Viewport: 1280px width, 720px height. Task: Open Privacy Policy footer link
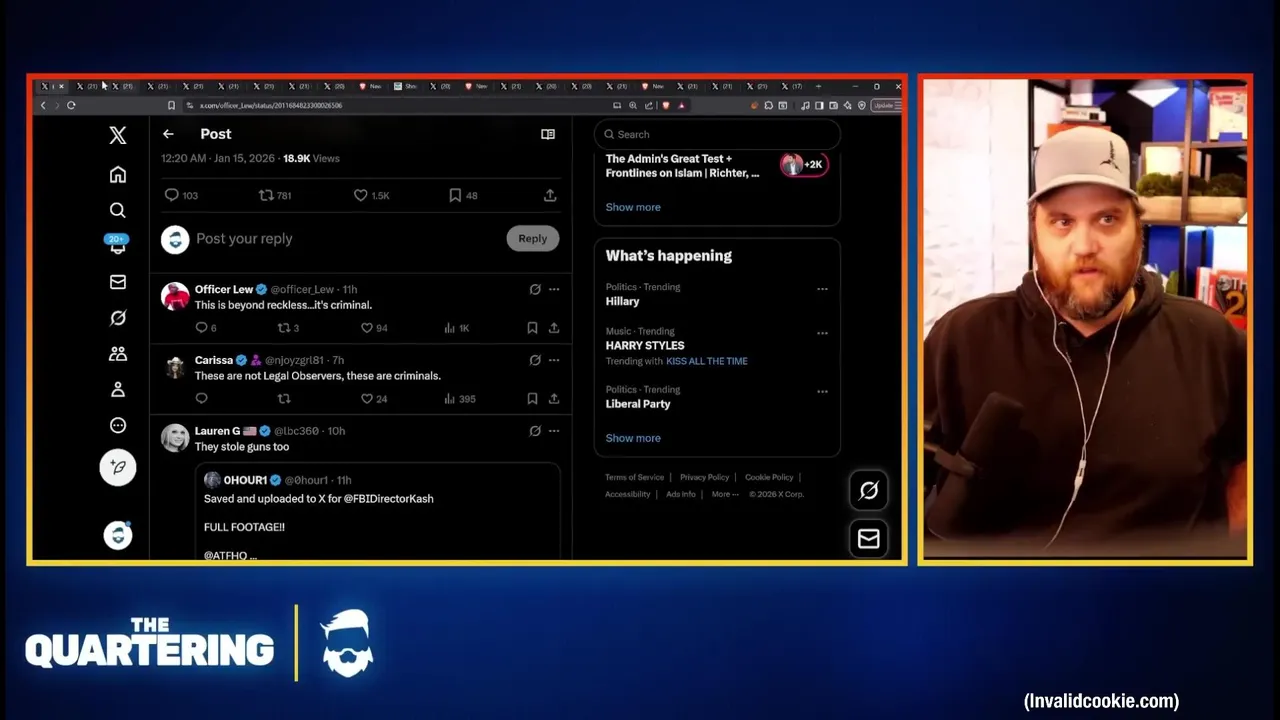tap(705, 477)
